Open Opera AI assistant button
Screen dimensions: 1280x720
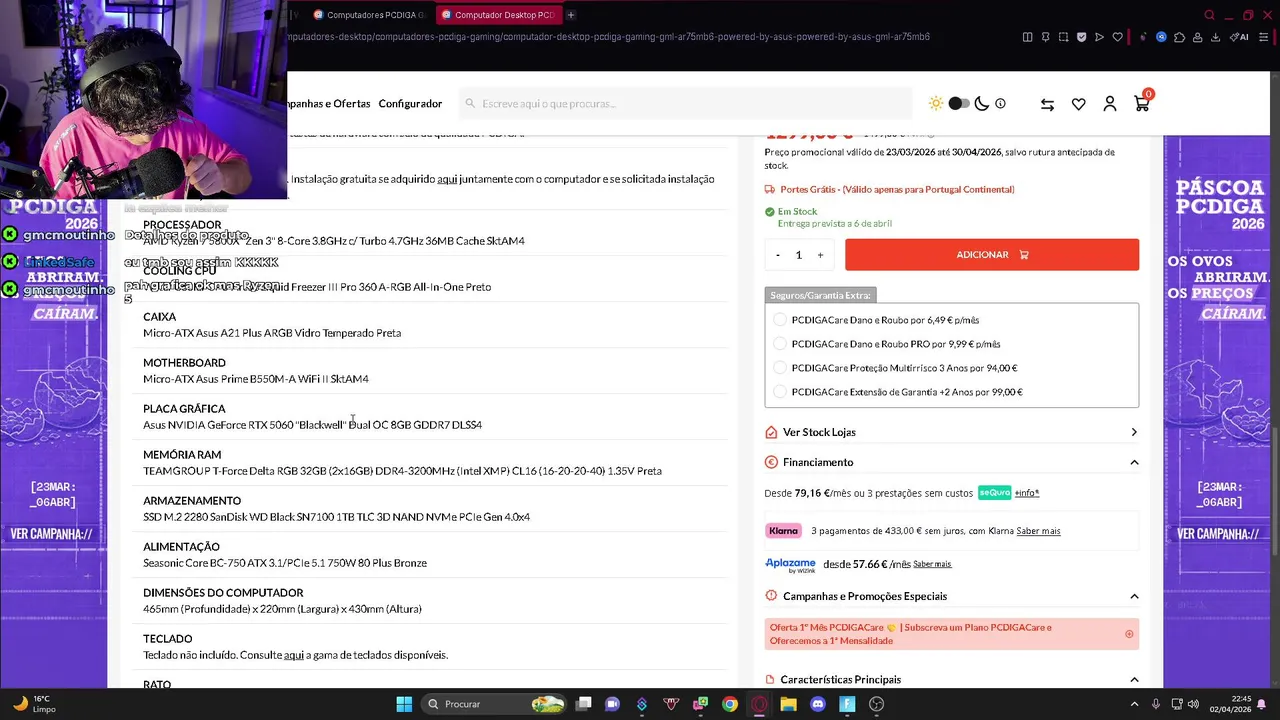(x=1240, y=37)
